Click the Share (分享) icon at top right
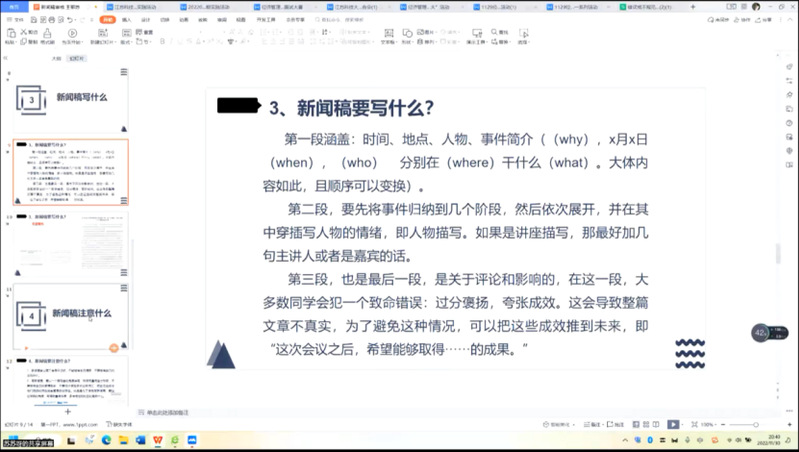799x452 pixels. (x=765, y=19)
